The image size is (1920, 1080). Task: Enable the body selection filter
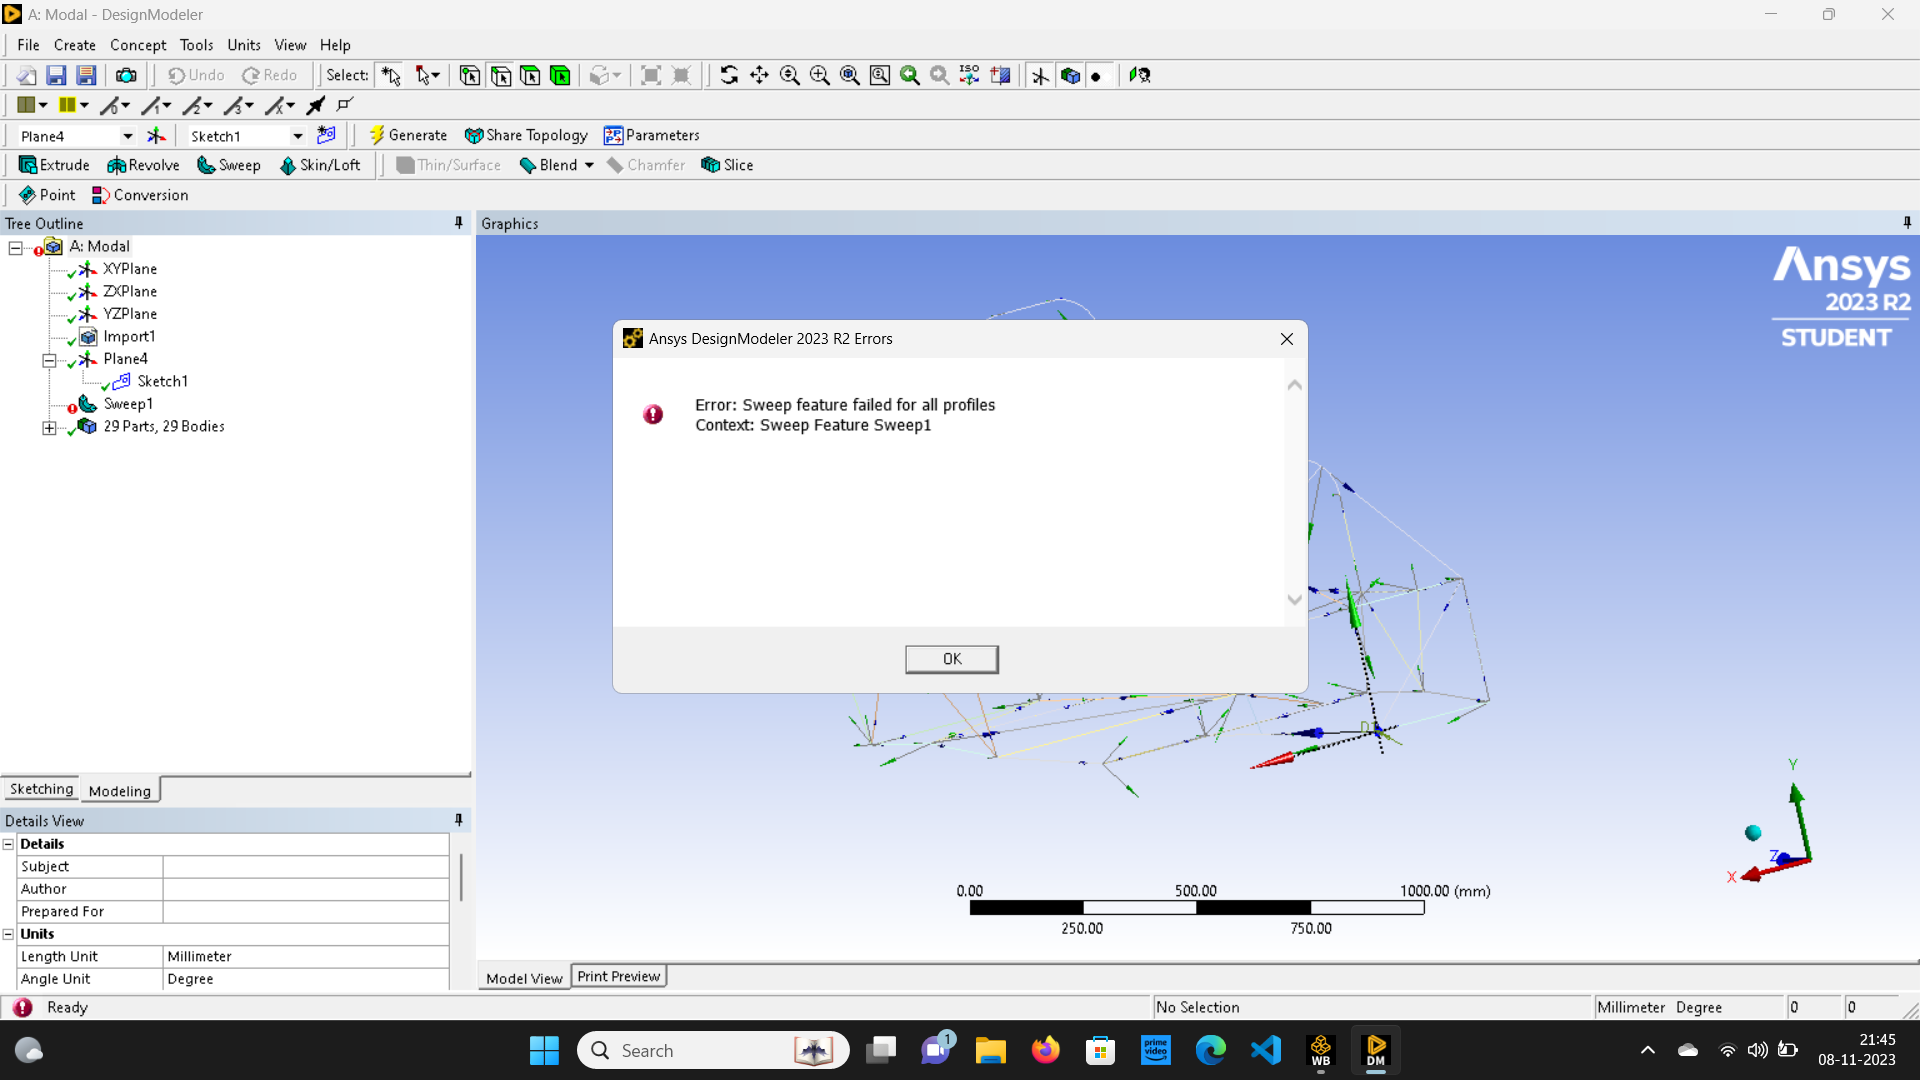click(560, 75)
